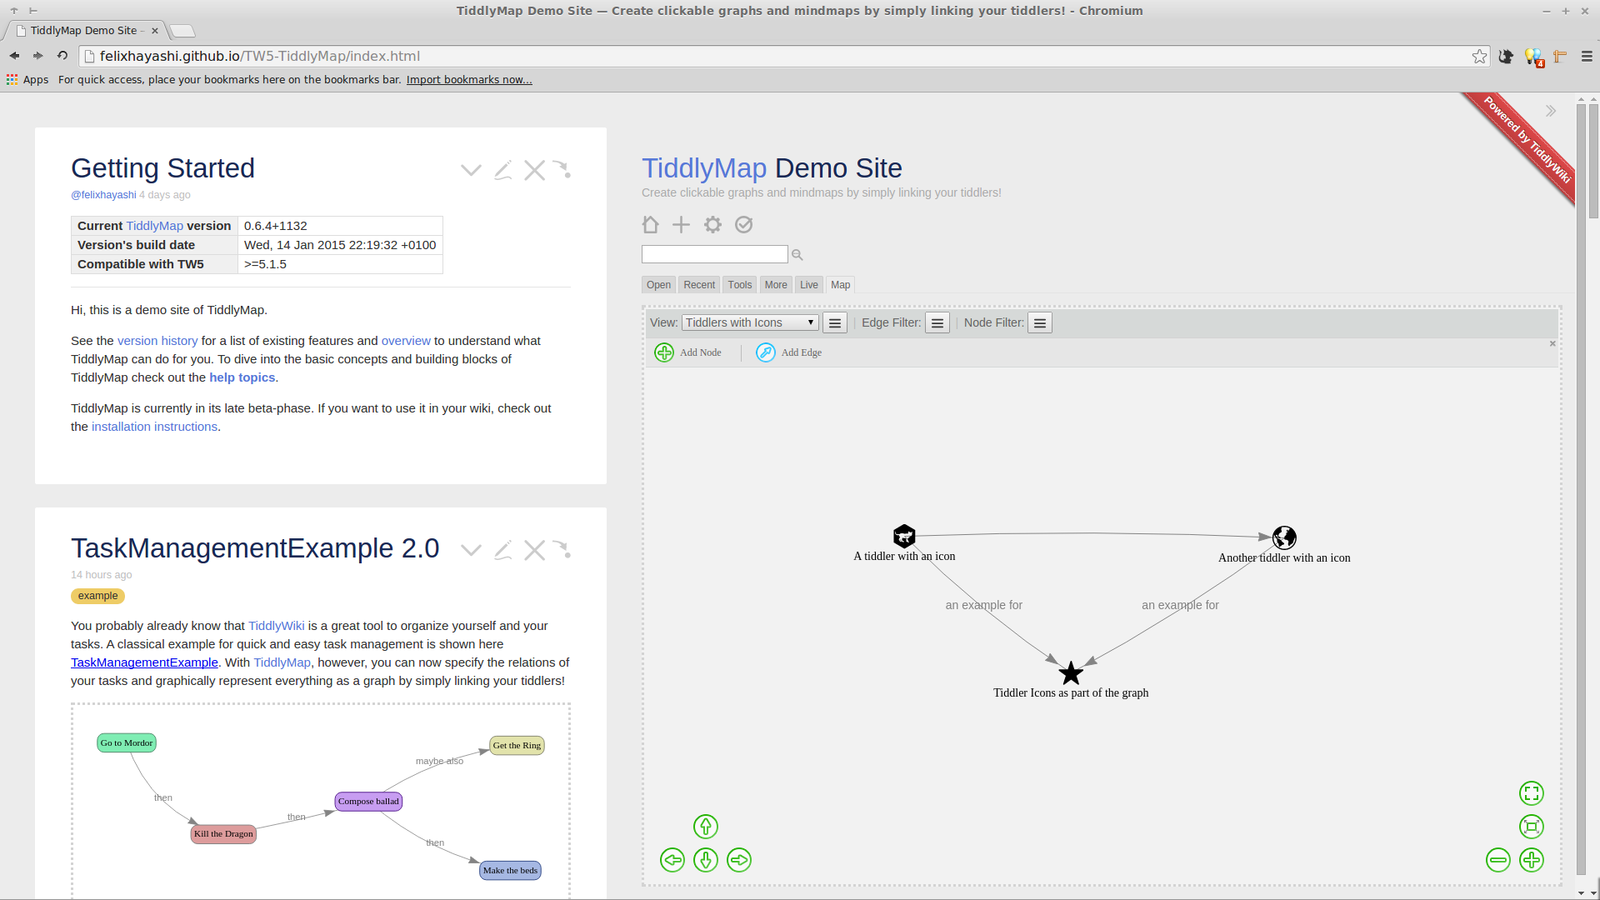This screenshot has height=900, width=1600.
Task: Open more actions chevron on TaskManagementExample 2.0
Action: tap(471, 550)
